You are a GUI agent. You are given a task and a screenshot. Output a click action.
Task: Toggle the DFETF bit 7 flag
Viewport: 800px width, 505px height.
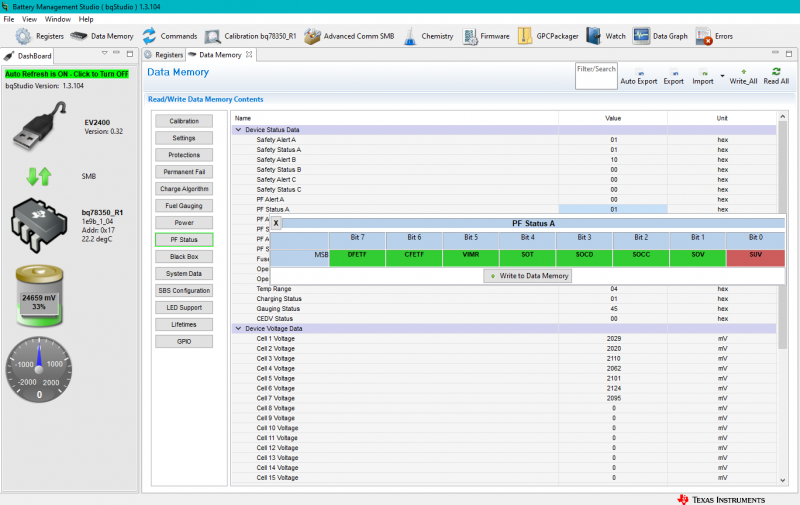pos(357,257)
